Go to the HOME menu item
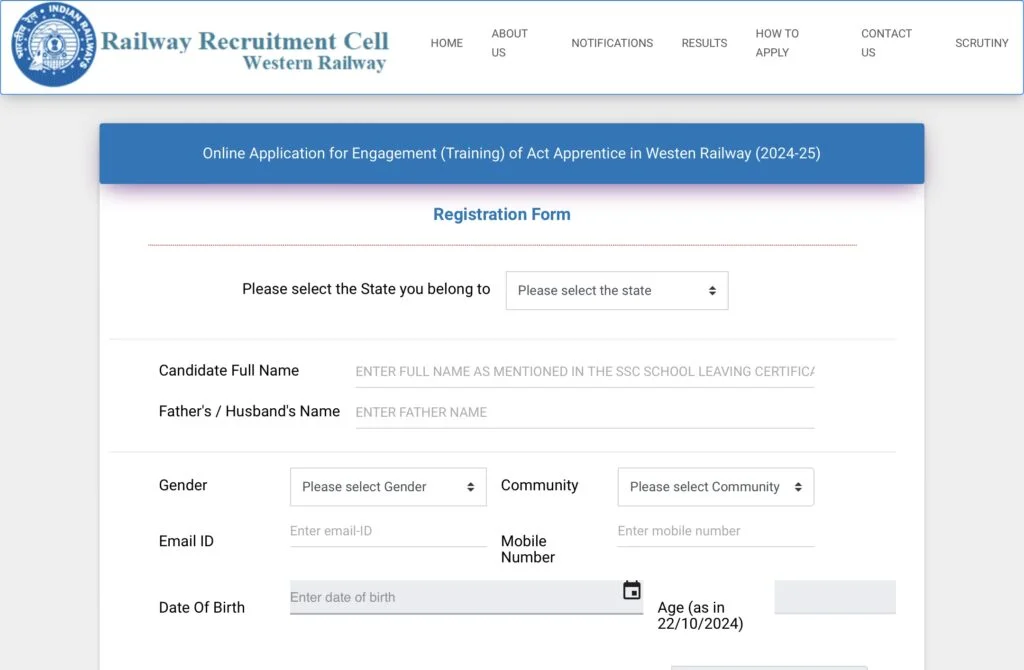Viewport: 1024px width, 670px height. pyautogui.click(x=447, y=43)
